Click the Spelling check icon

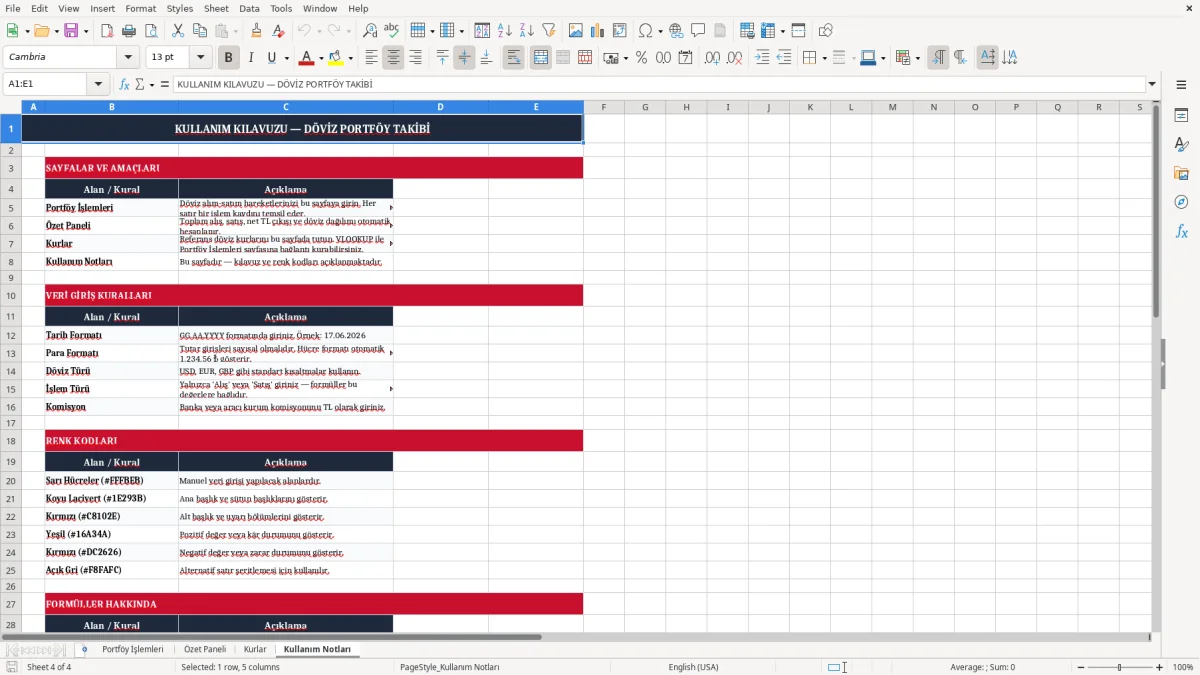[392, 31]
